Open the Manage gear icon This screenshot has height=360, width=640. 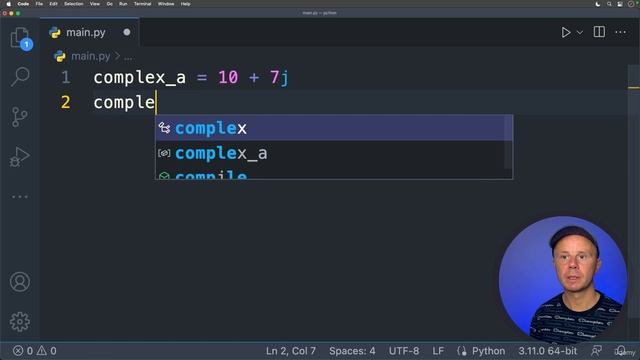(20, 322)
